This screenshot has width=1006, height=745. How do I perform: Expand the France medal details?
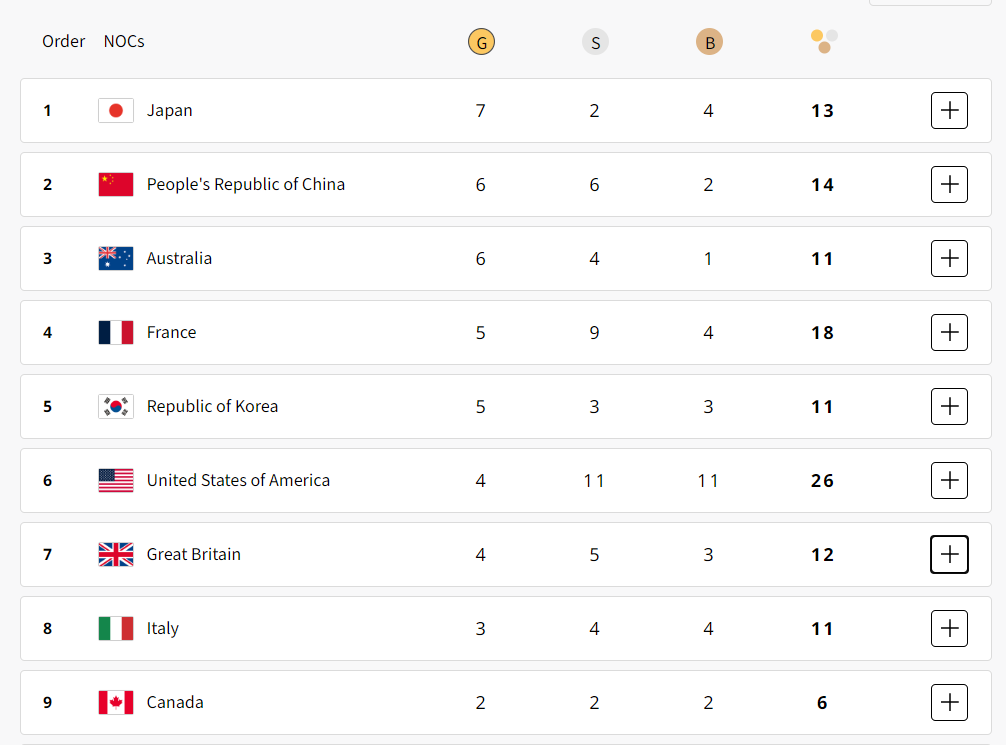point(949,332)
